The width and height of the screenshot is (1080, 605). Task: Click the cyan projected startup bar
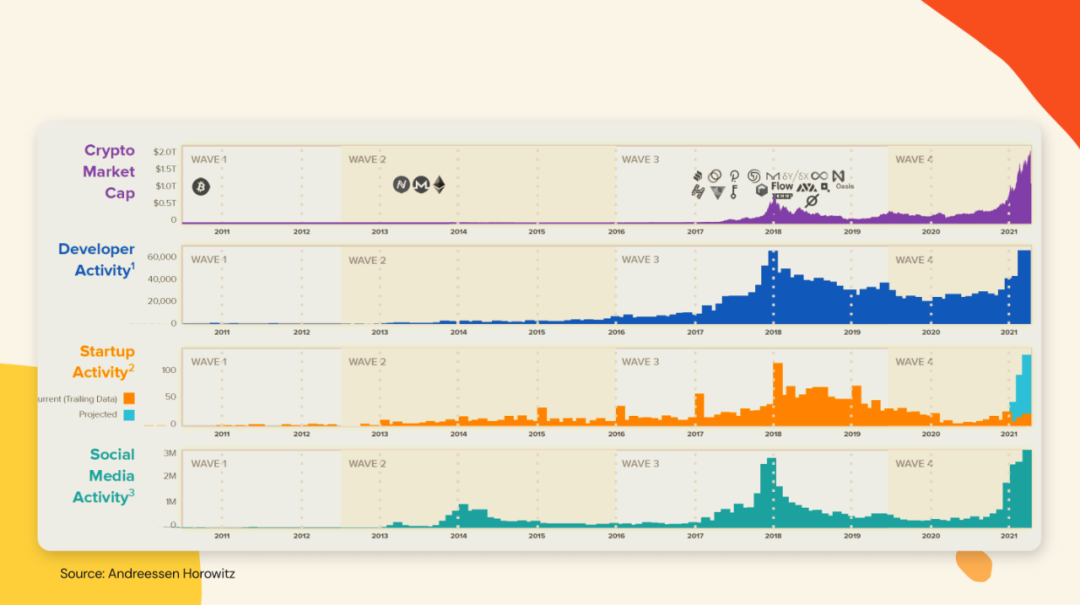1024,384
